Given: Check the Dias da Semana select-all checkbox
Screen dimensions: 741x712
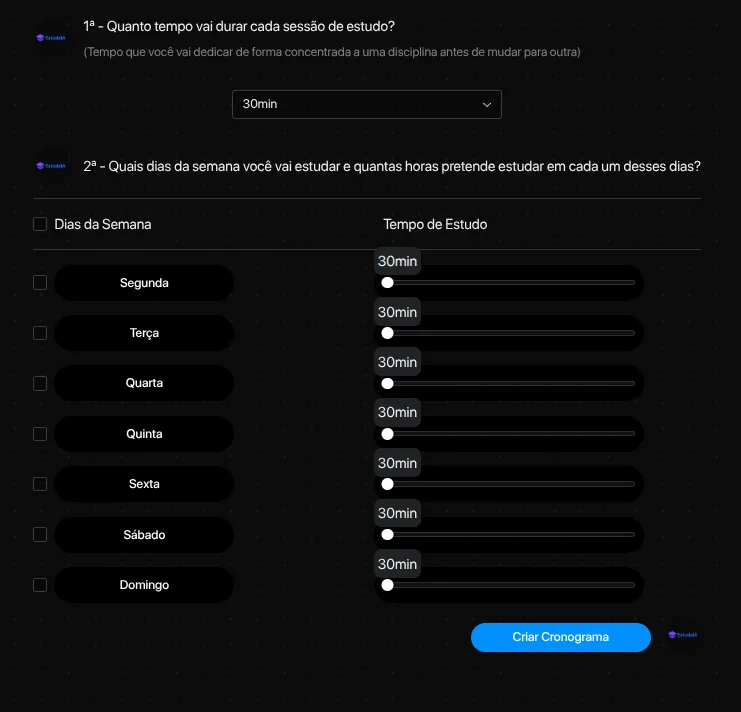Looking at the screenshot, I should (40, 224).
